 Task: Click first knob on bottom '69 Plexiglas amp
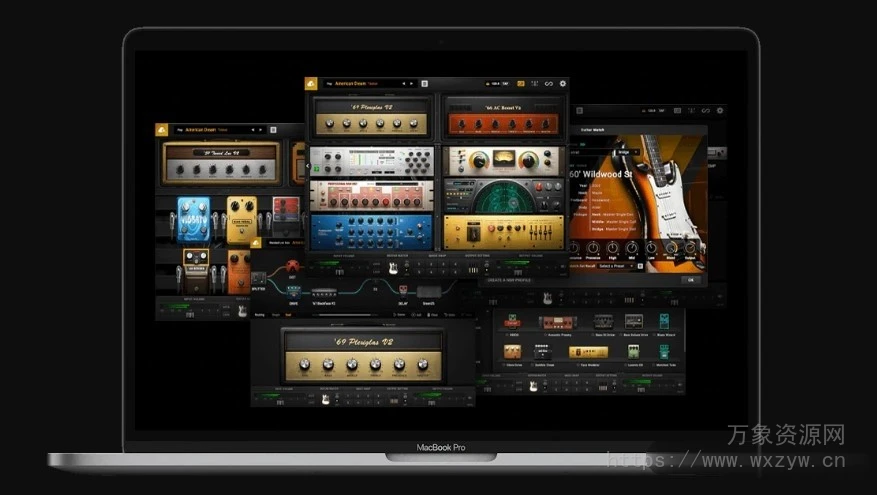coord(305,366)
